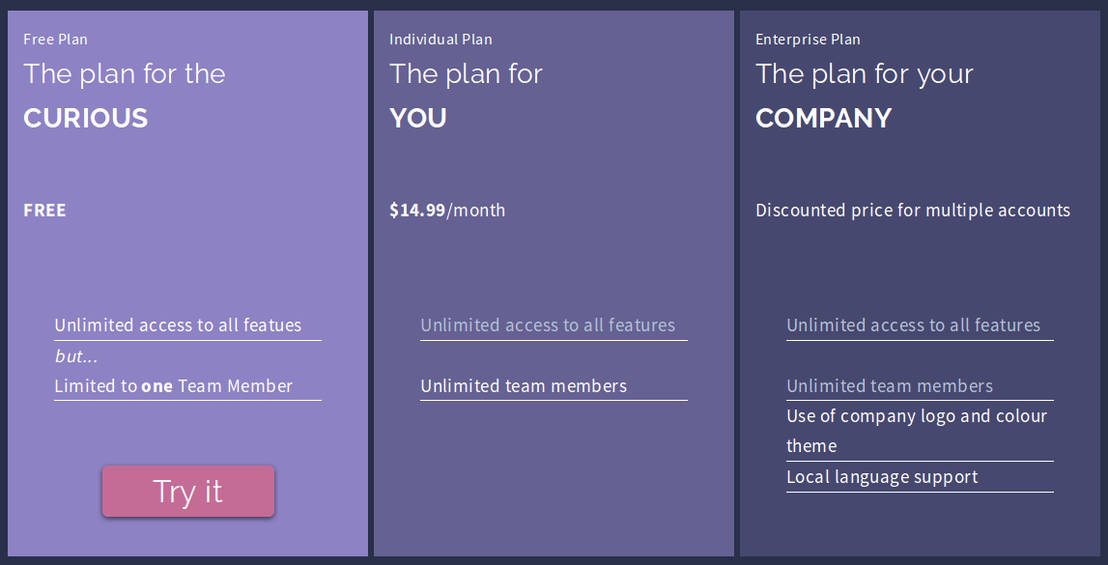Viewport: 1108px width, 565px height.
Task: Select Limited to one Team Member feature
Action: pos(174,386)
